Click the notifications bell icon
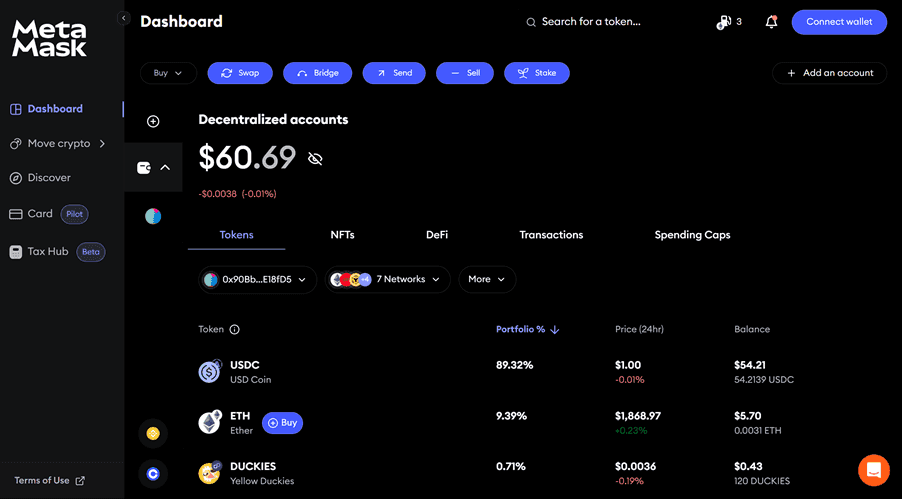 771,22
